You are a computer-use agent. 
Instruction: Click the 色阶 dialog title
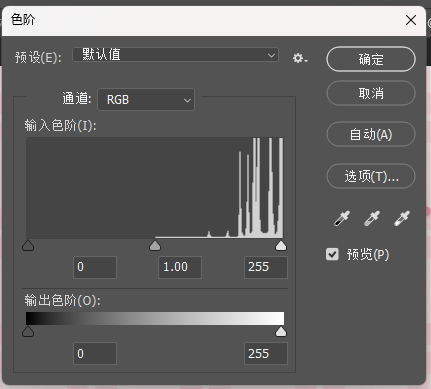pos(23,19)
